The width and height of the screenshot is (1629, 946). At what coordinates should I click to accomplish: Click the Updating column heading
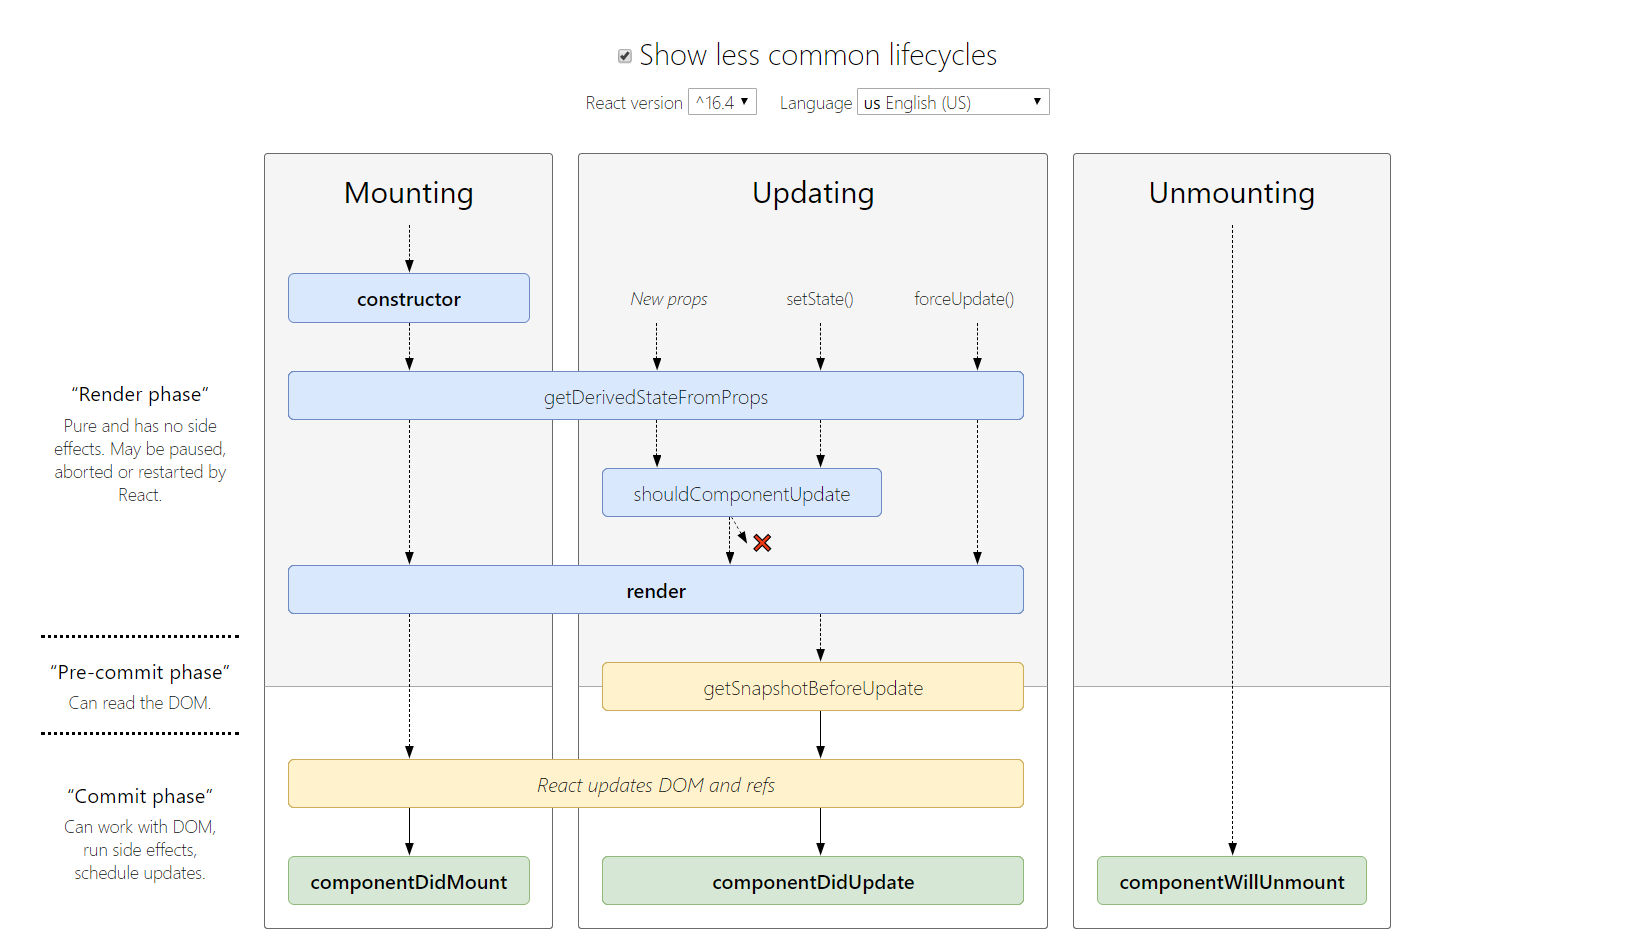click(812, 193)
